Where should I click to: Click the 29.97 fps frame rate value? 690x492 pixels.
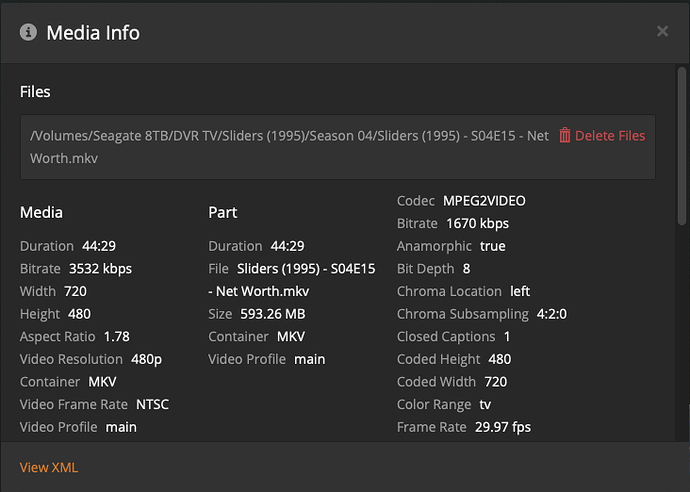[501, 427]
